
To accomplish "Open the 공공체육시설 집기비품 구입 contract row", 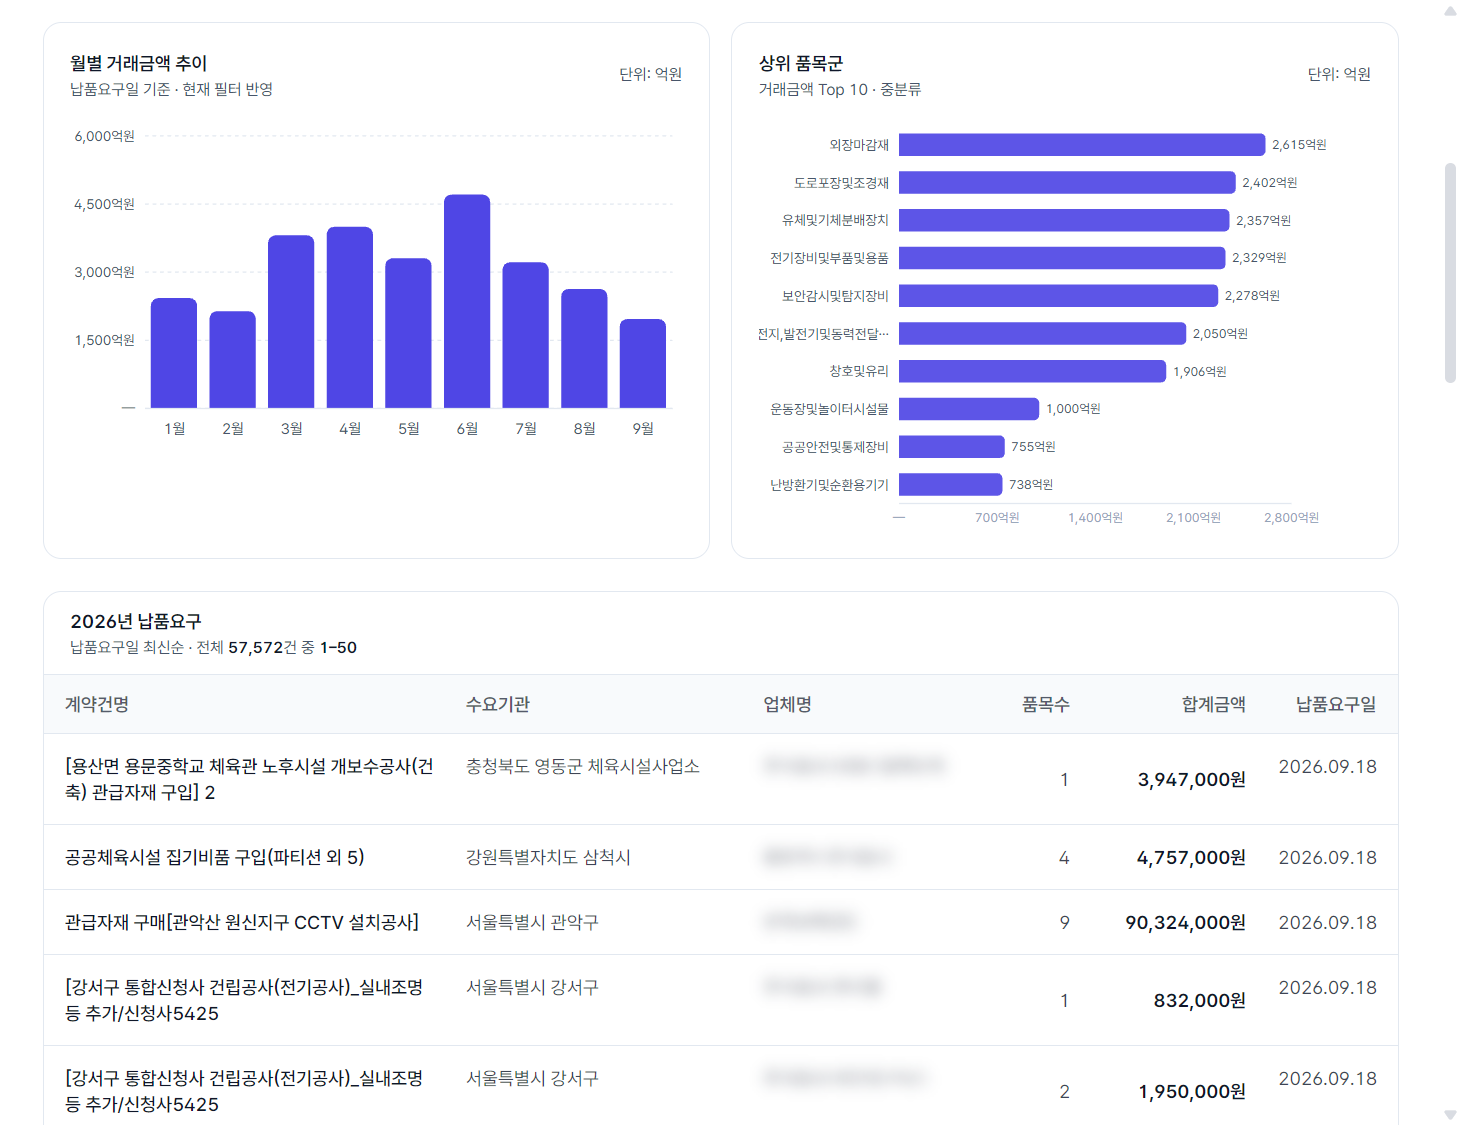I will tap(721, 857).
